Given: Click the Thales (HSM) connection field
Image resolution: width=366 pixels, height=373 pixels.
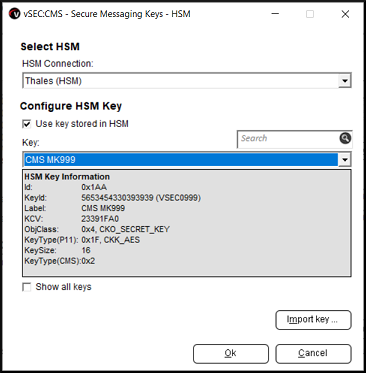Looking at the screenshot, I should 187,81.
